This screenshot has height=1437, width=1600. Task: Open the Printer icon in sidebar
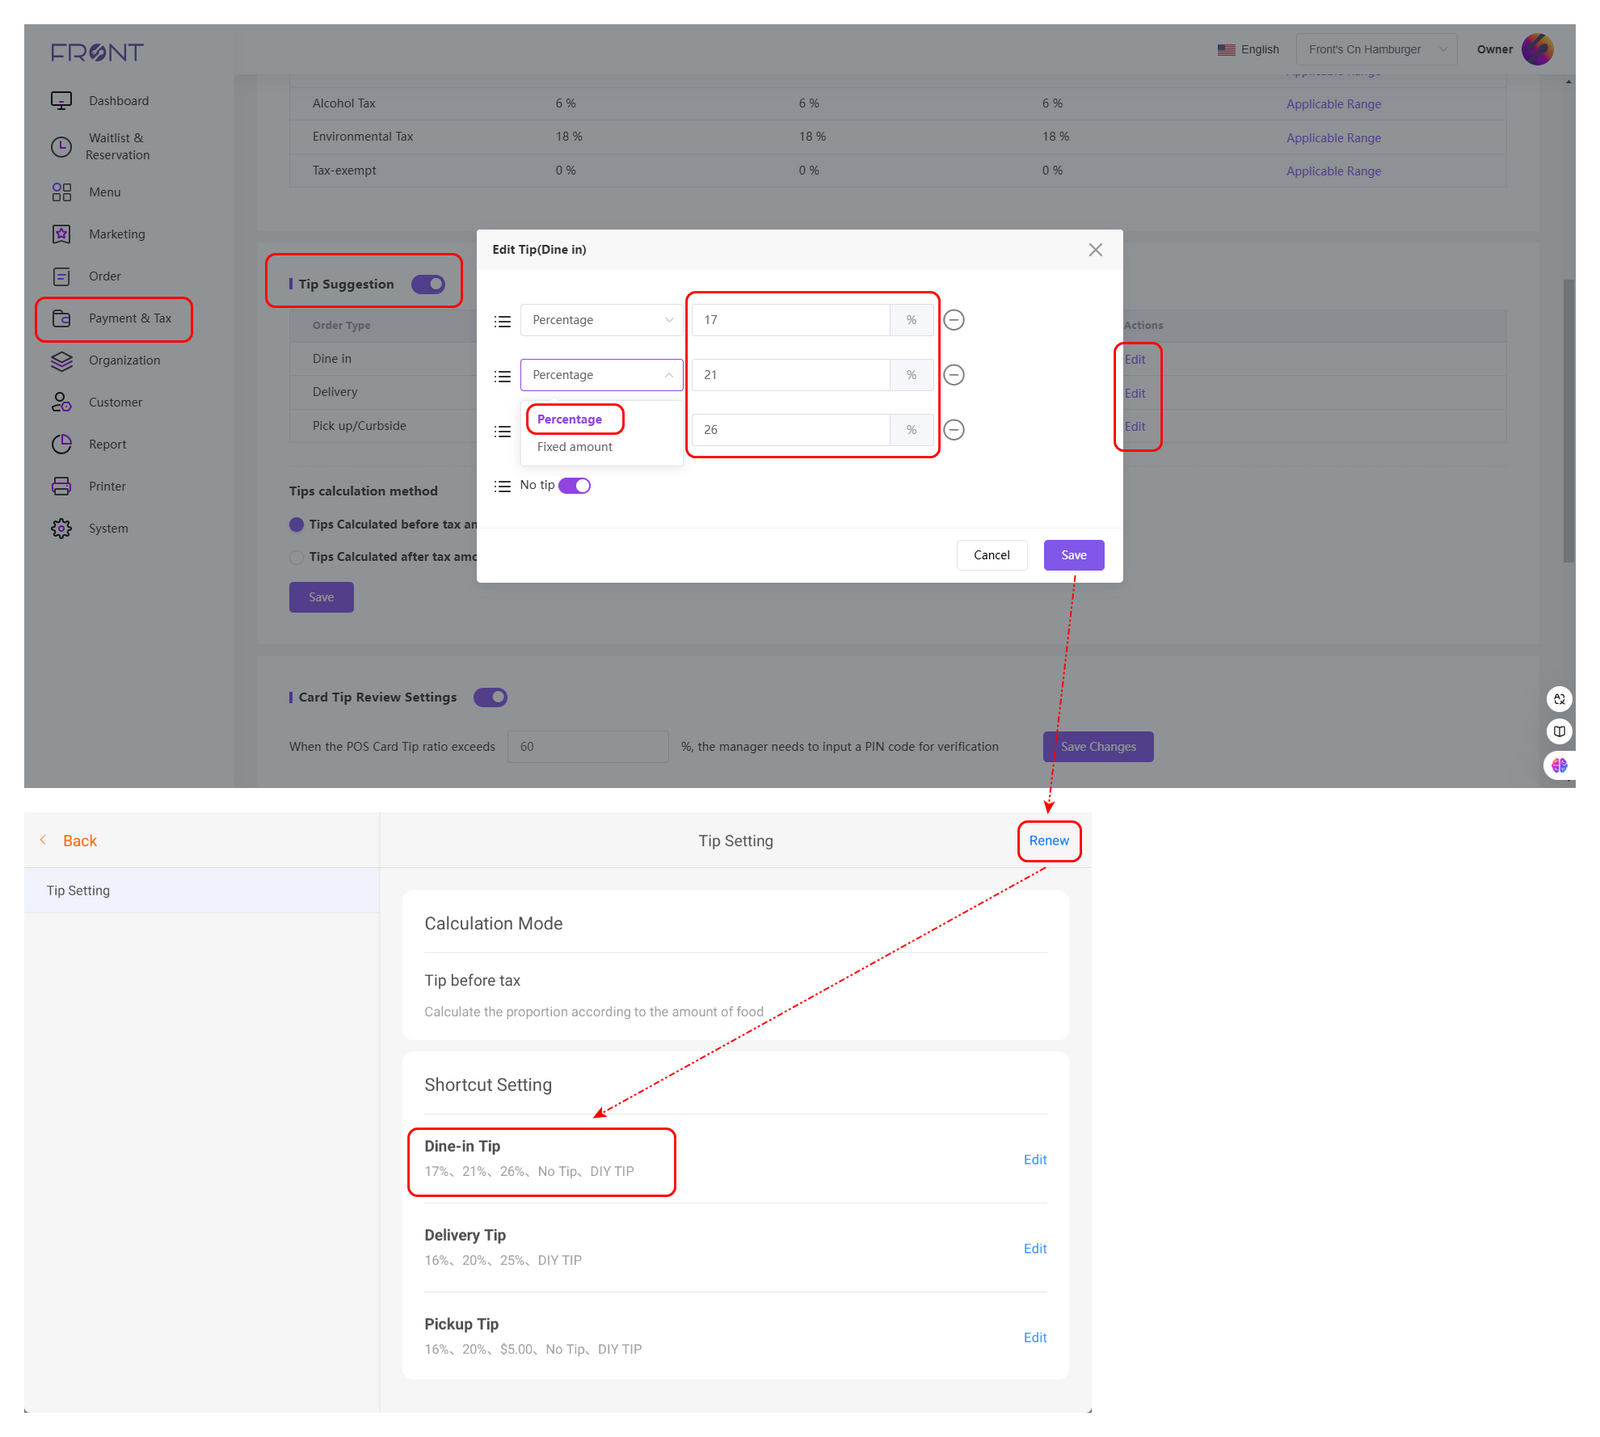tap(61, 486)
